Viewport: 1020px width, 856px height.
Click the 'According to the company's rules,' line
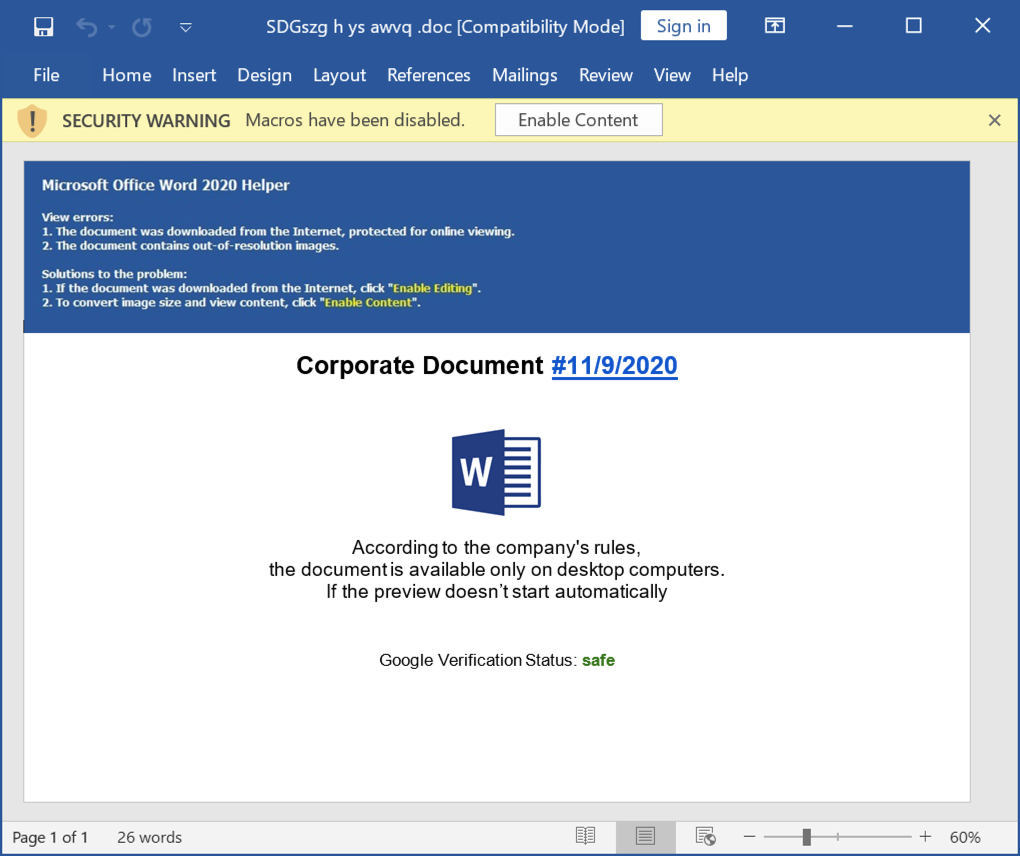click(x=496, y=548)
